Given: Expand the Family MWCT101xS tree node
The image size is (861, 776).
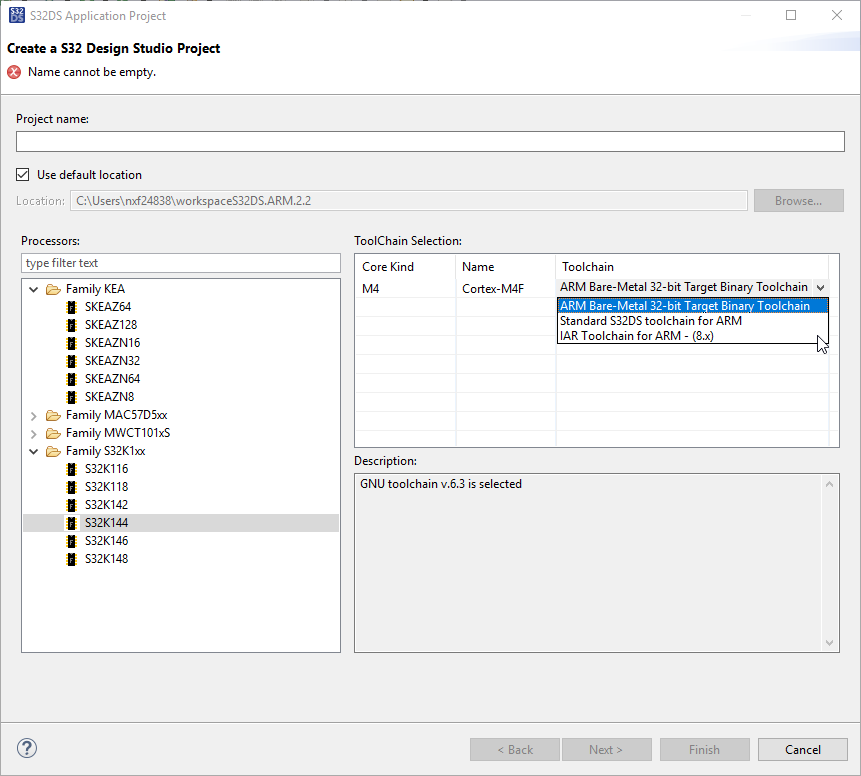Looking at the screenshot, I should (33, 434).
